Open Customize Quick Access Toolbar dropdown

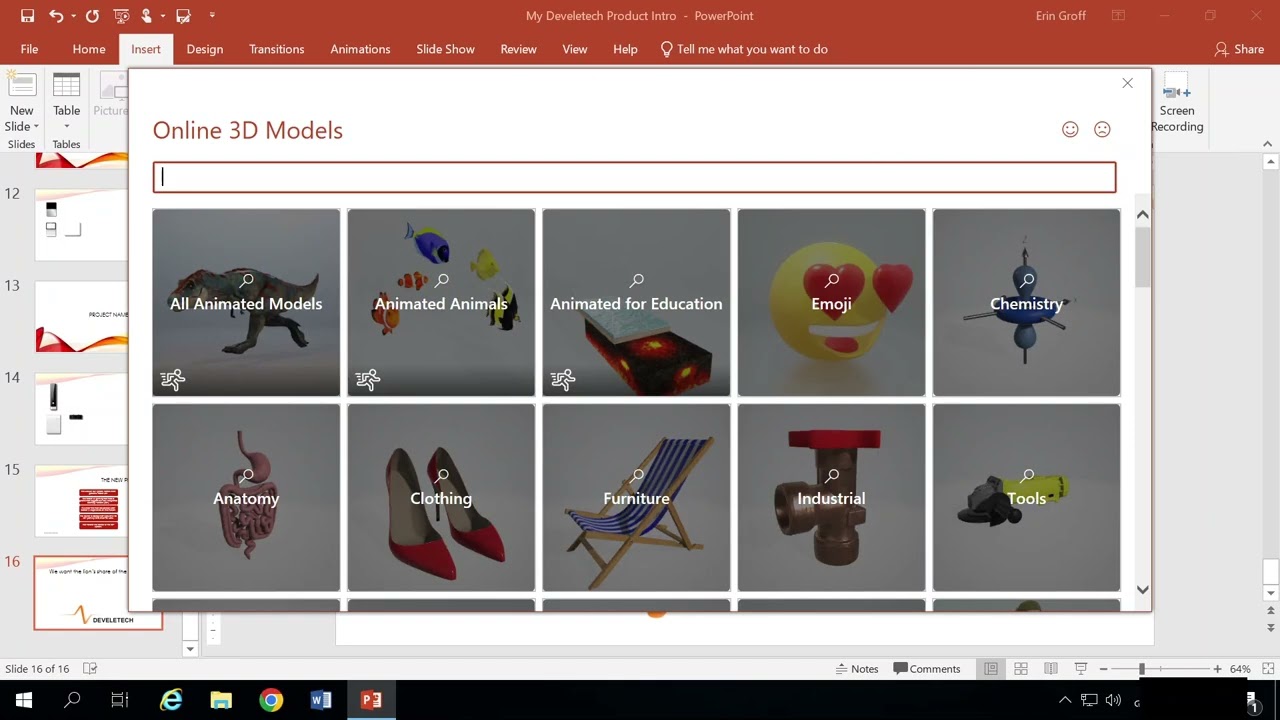(x=212, y=16)
